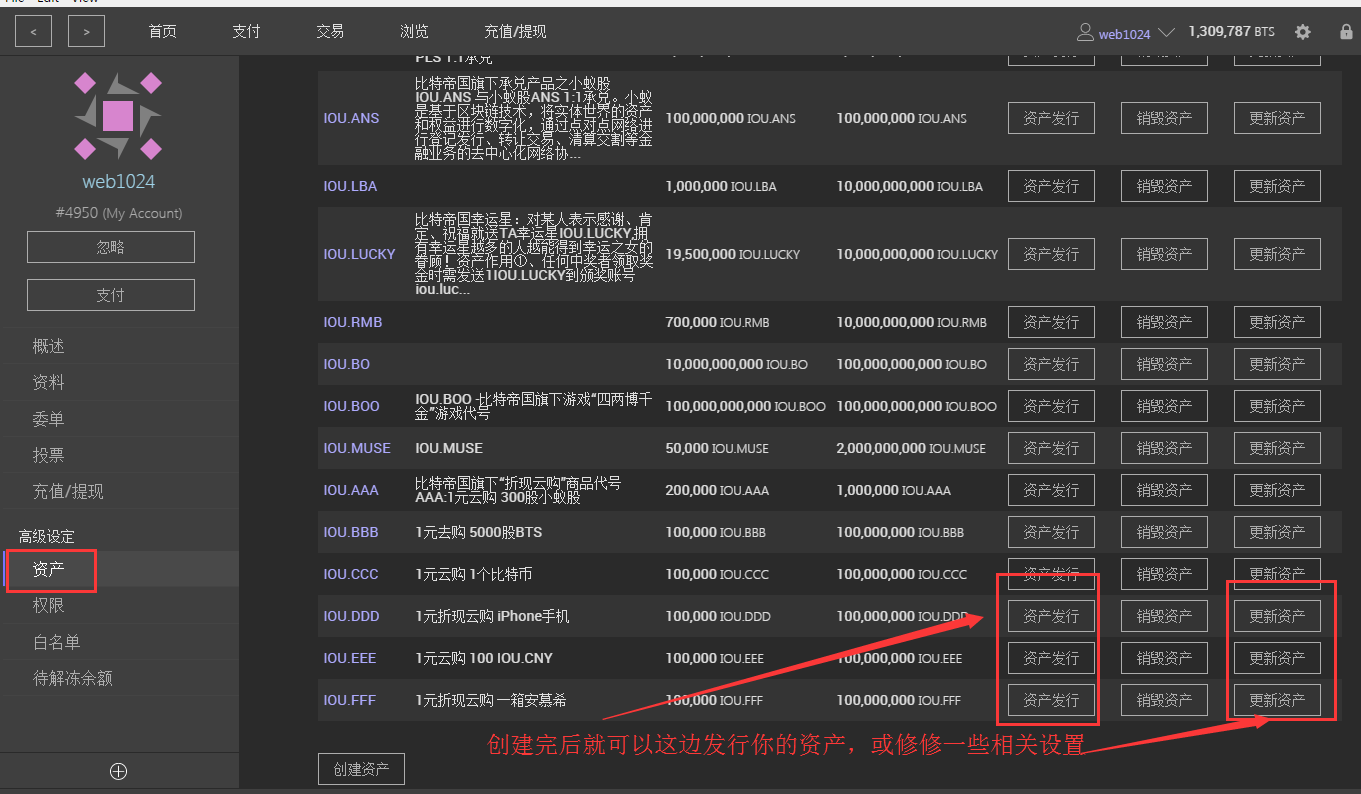Click the web1024 account avatar identicon
The width and height of the screenshot is (1361, 794).
[118, 115]
